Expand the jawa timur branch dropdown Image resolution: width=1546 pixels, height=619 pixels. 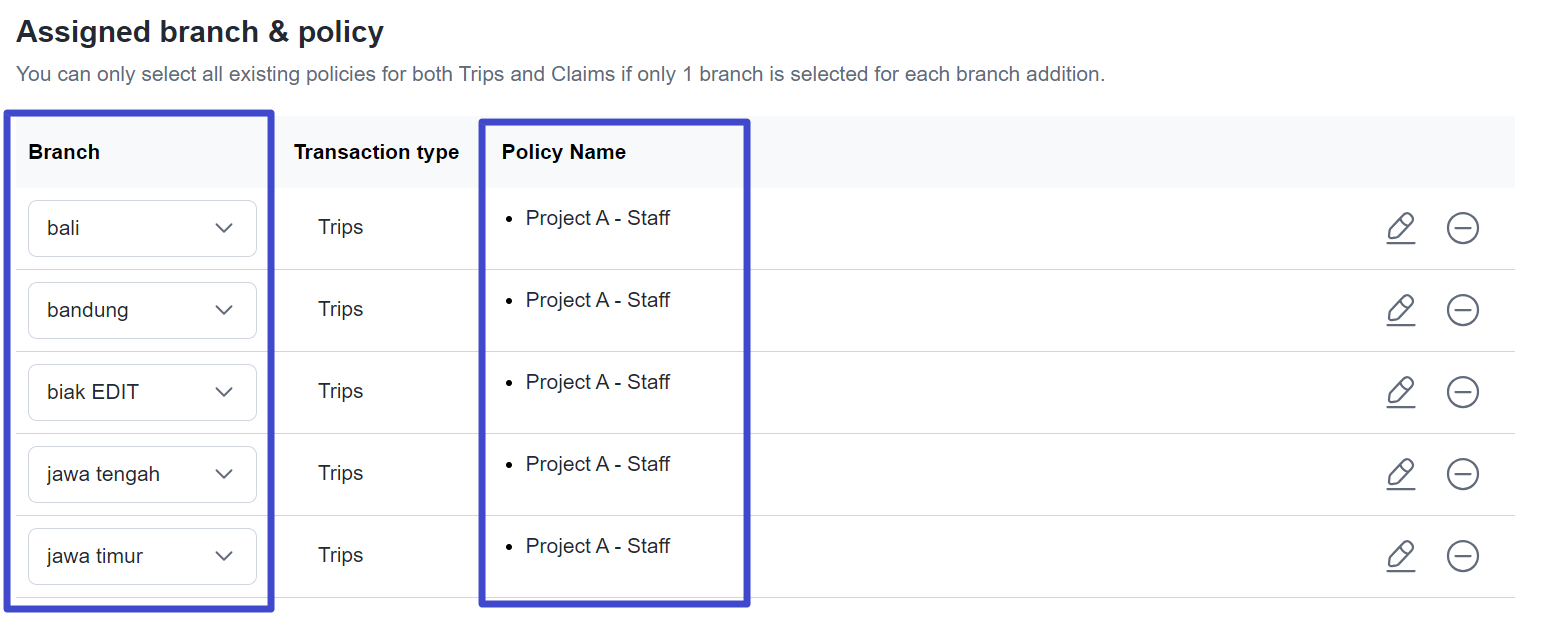tap(142, 556)
